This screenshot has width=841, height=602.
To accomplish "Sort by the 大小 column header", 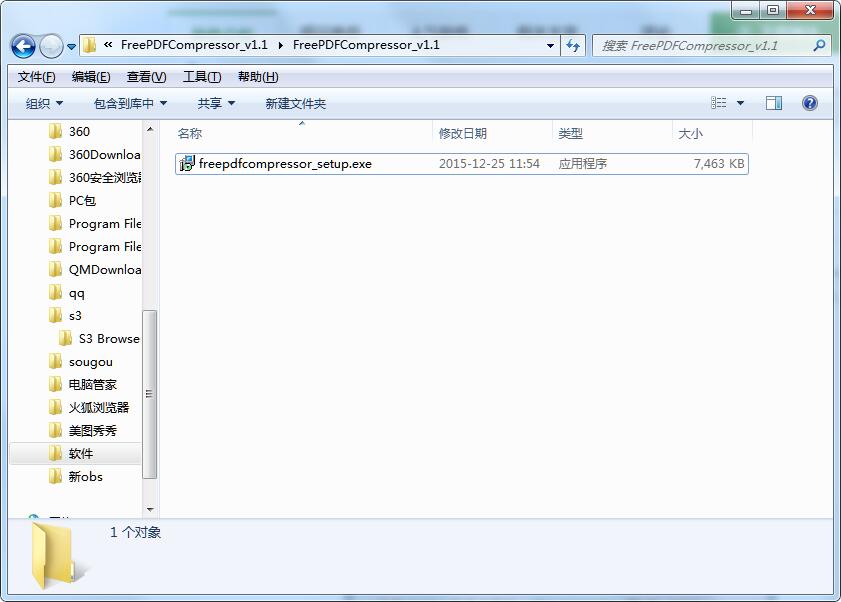I will tap(690, 134).
